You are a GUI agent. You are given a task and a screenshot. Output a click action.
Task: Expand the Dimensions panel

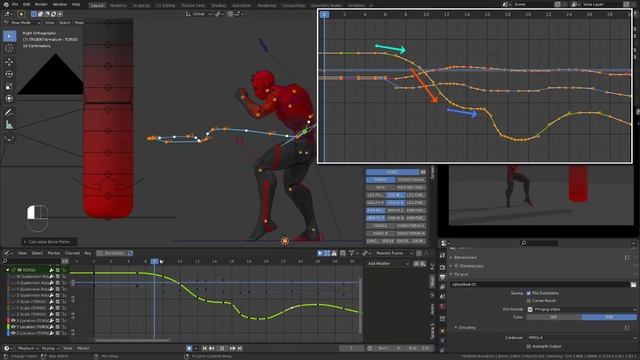[466, 258]
